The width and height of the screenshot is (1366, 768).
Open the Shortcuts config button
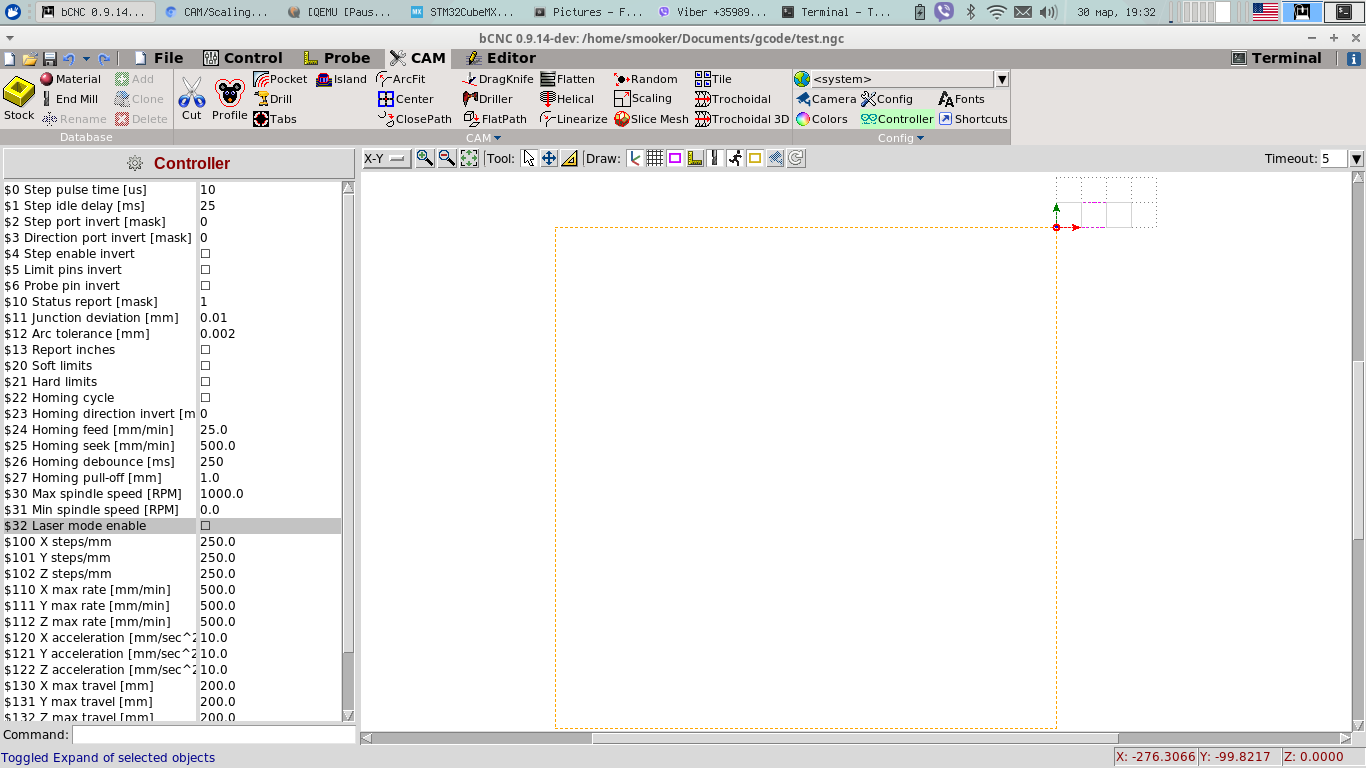(972, 119)
